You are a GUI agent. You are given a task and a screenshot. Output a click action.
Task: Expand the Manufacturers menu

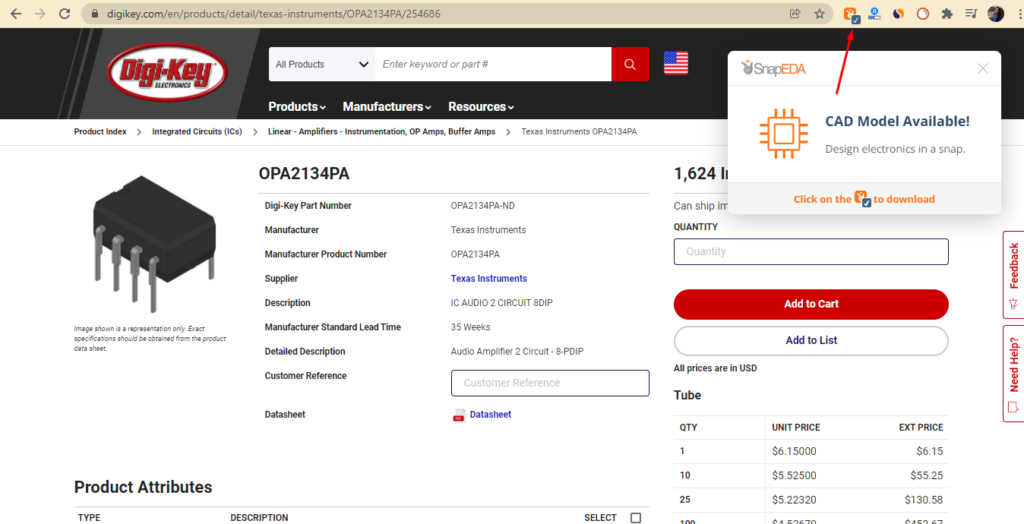coord(387,106)
